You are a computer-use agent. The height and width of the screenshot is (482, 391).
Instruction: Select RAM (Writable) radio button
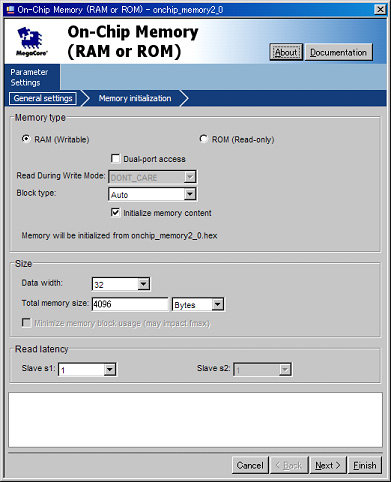26,139
